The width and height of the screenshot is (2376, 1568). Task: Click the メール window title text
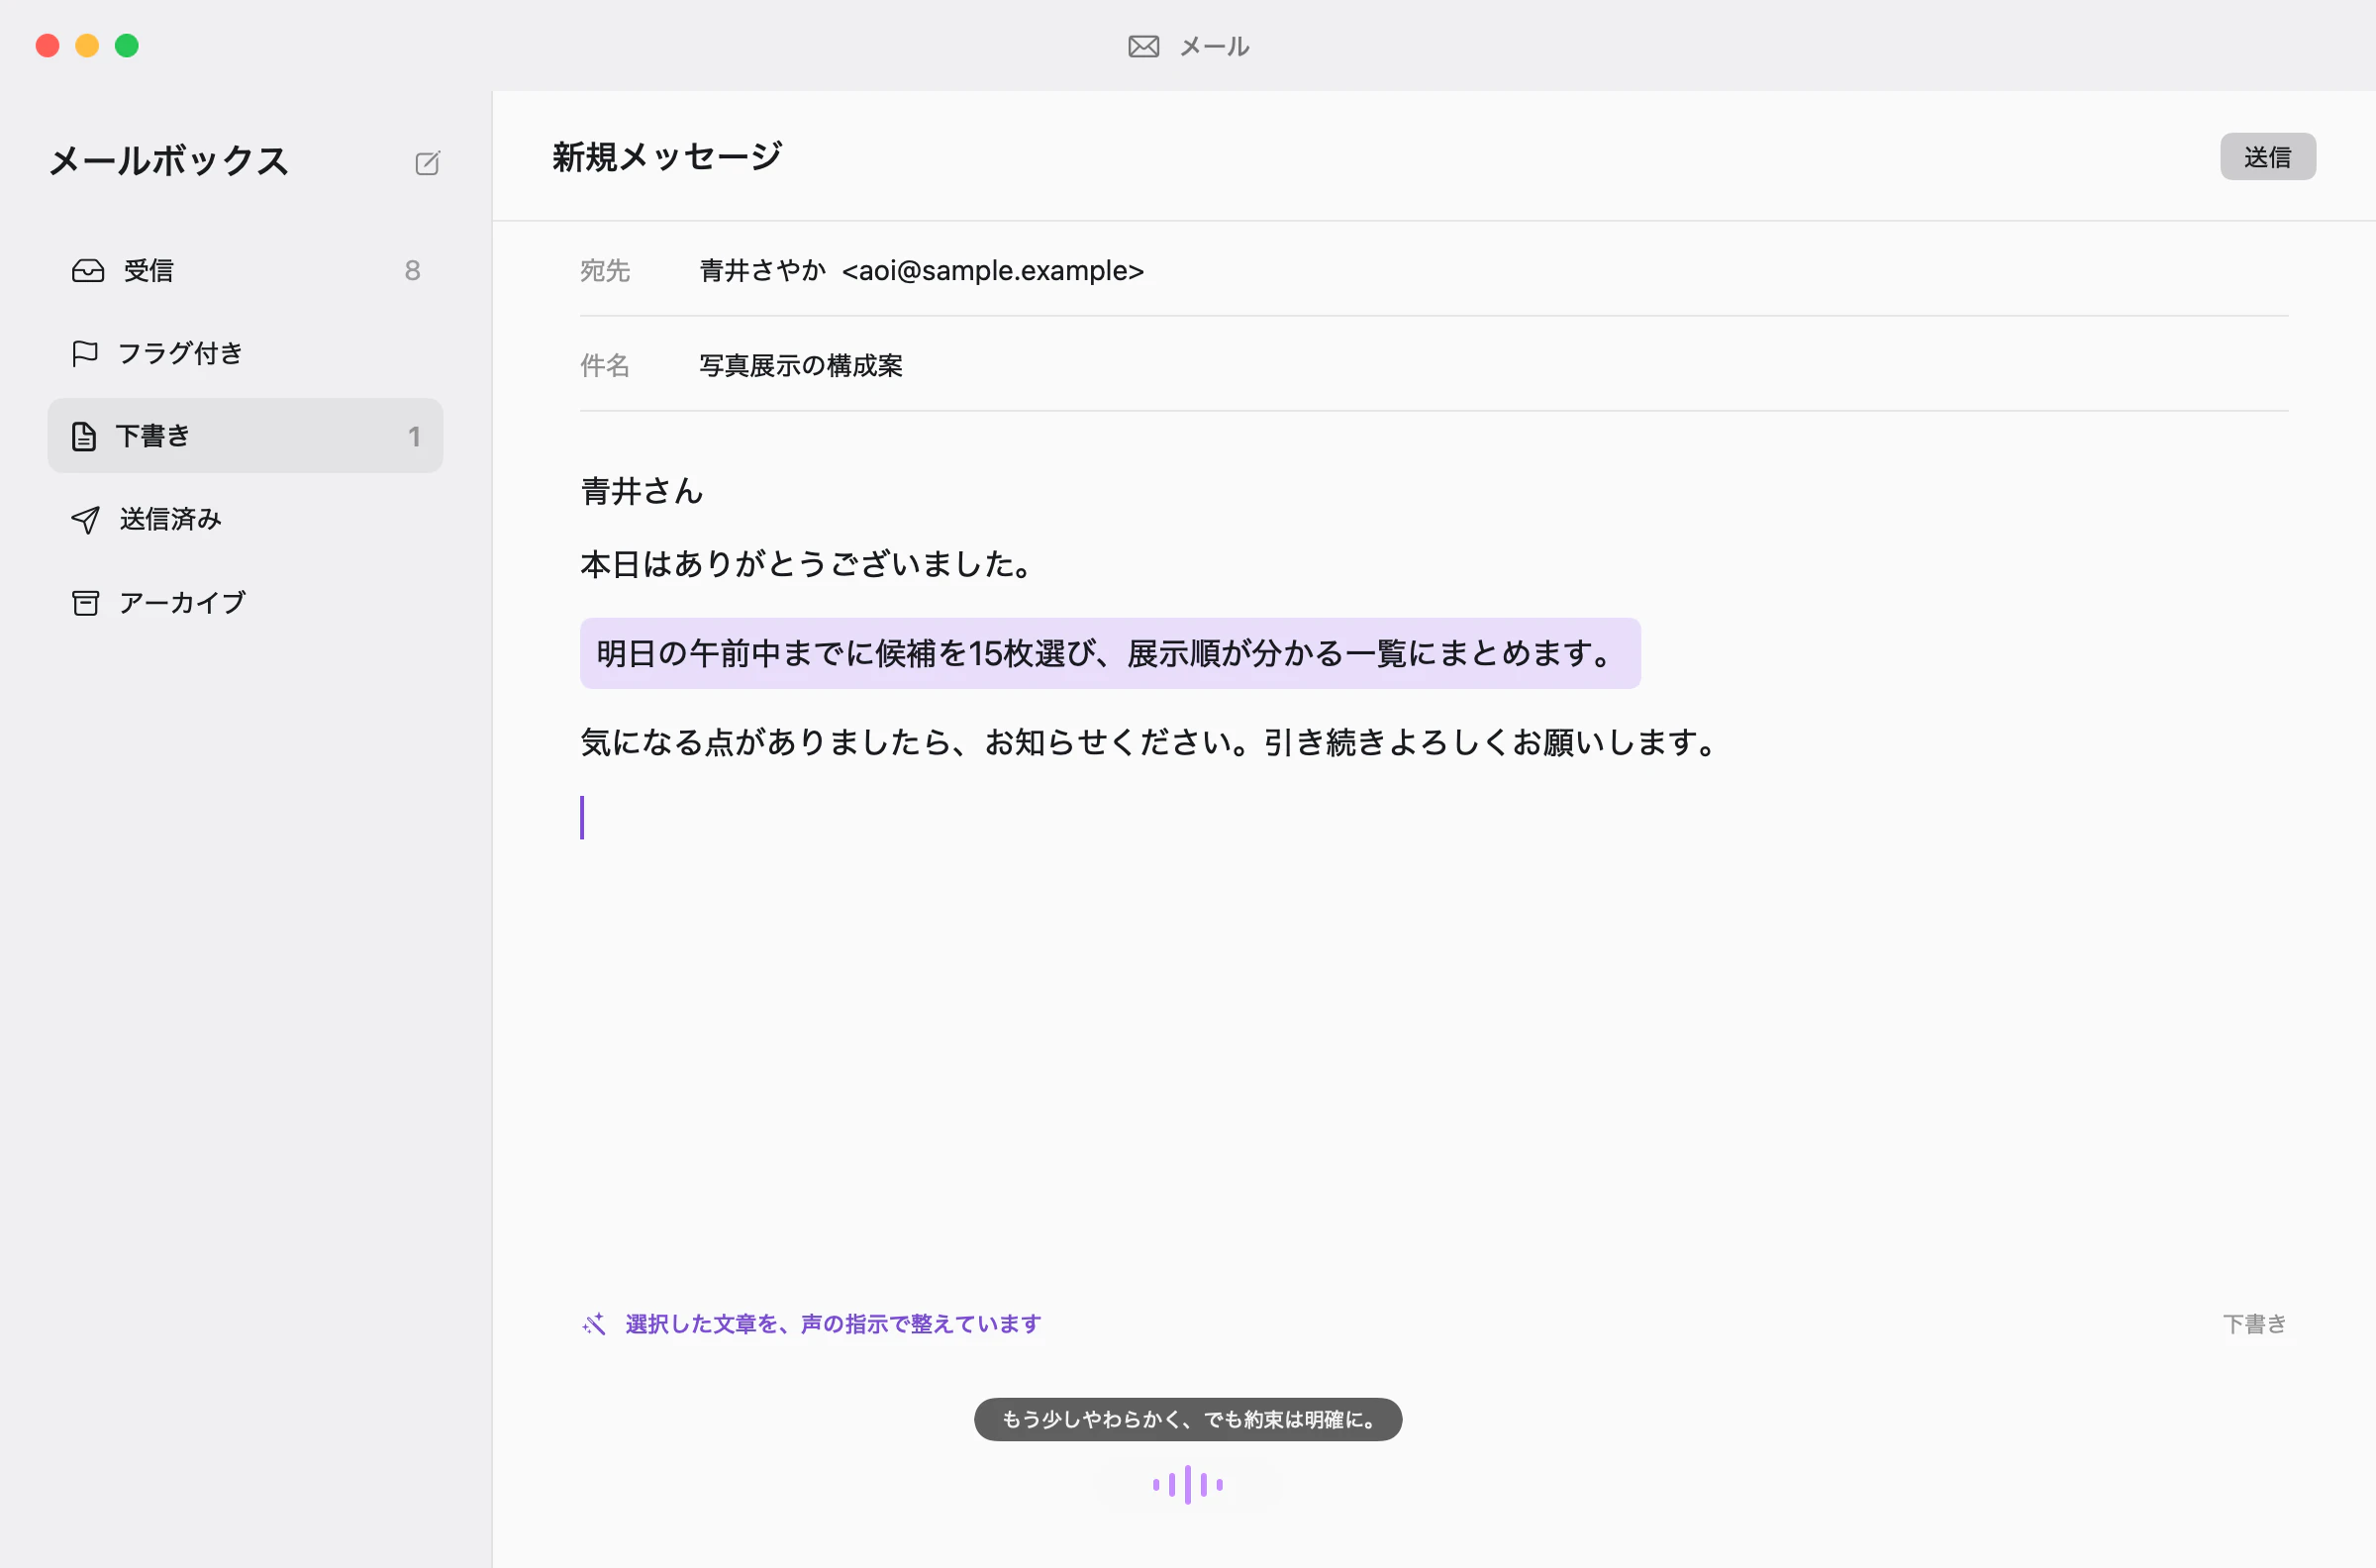pos(1214,46)
